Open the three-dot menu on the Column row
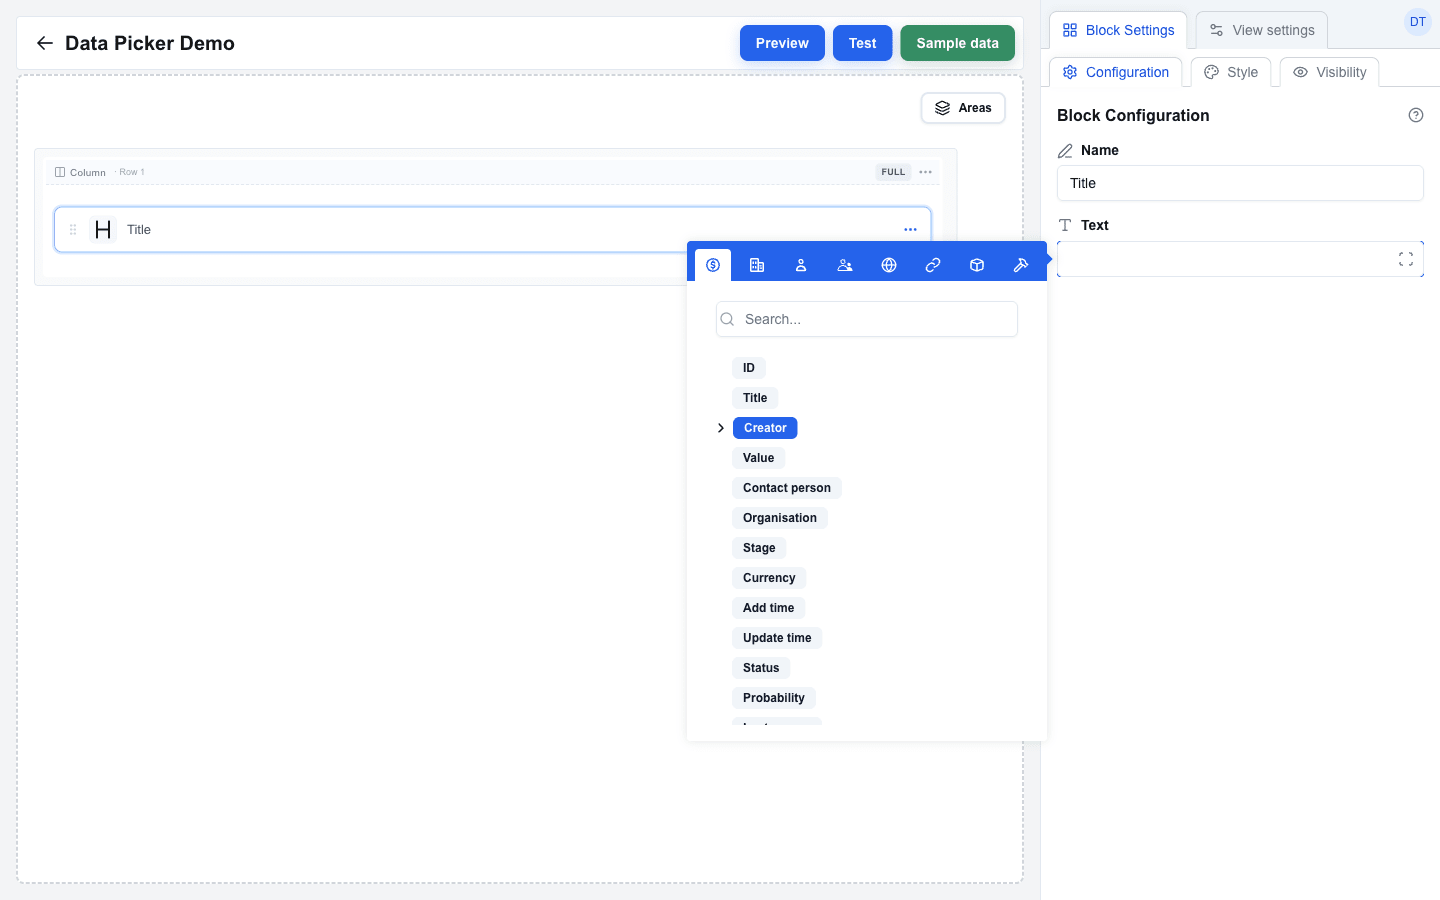 [926, 172]
